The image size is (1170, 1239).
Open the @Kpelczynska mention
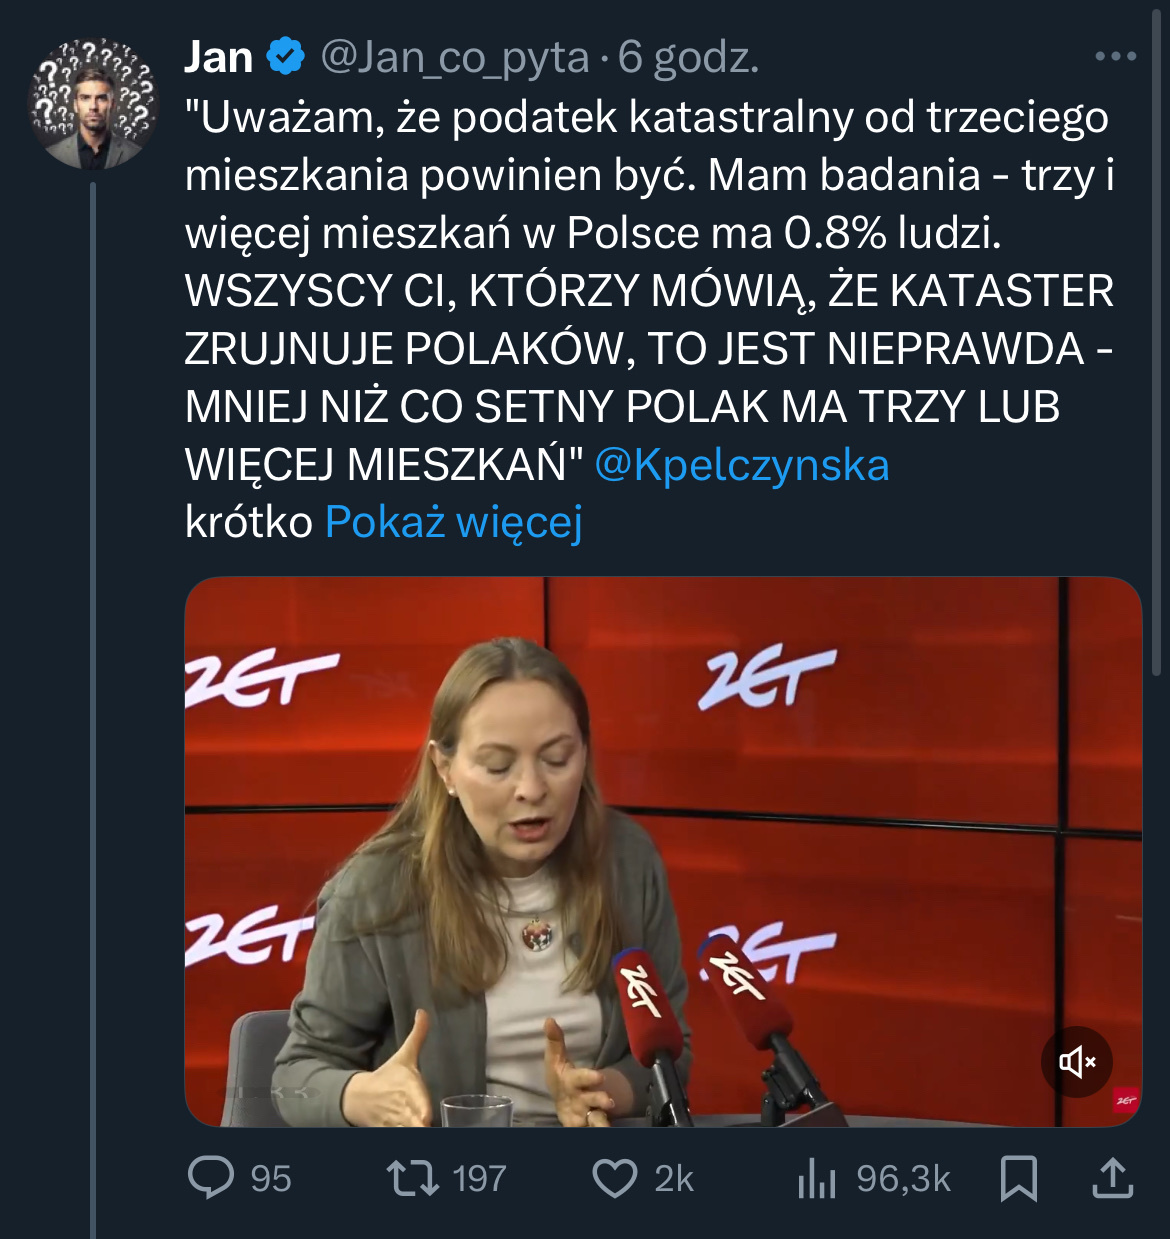[x=741, y=465]
